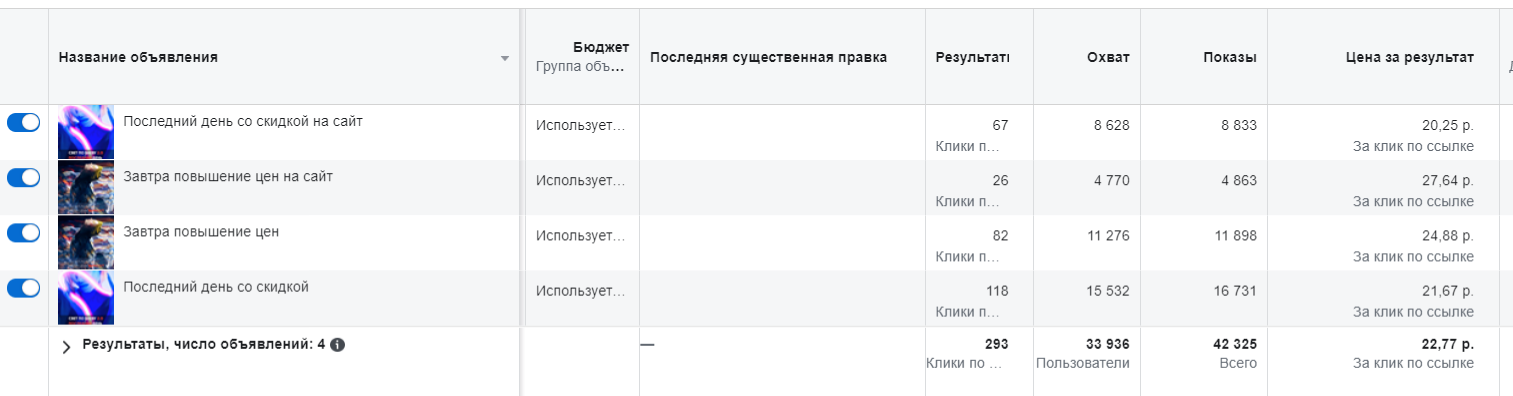Sort by the 'Бюджет' column header

coord(601,48)
